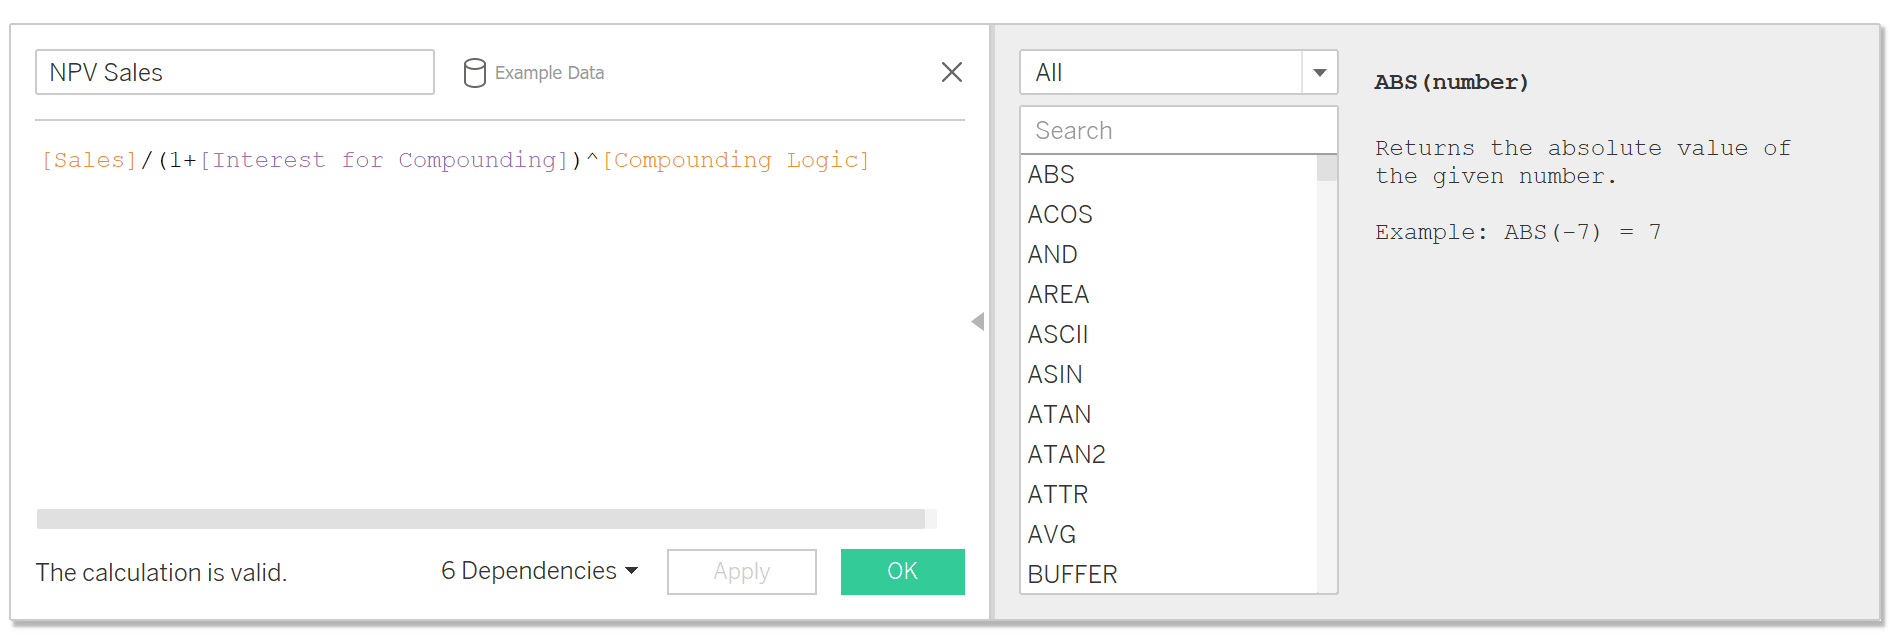Select the ATTR function
The width and height of the screenshot is (1898, 637).
pyautogui.click(x=1058, y=495)
